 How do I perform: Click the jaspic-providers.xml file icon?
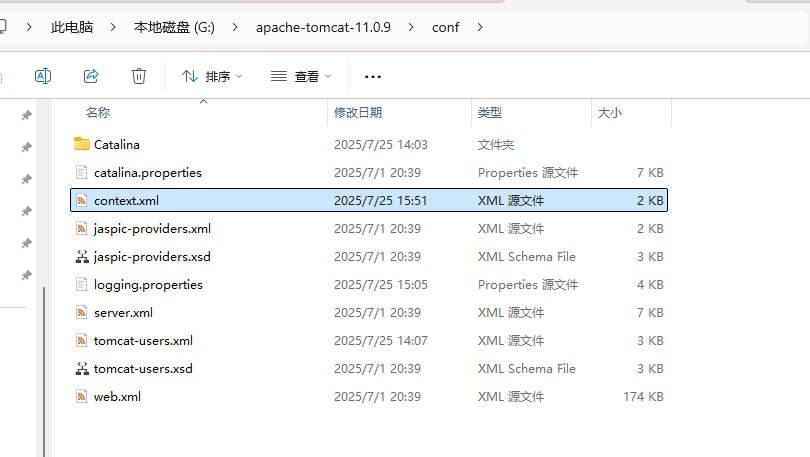81,228
